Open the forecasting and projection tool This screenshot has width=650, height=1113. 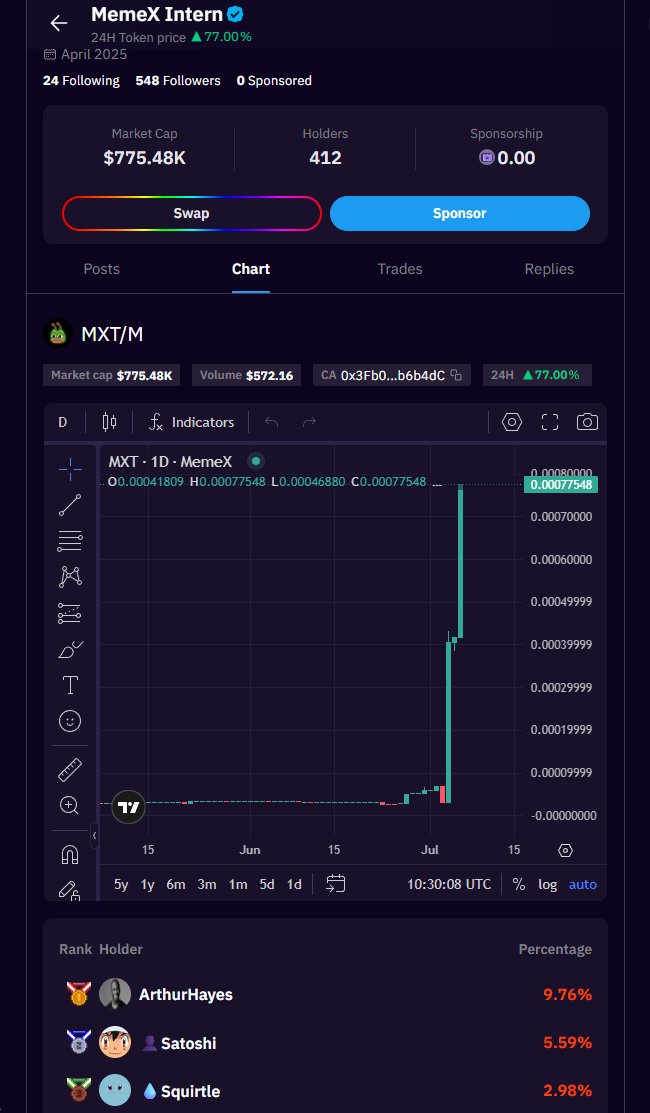70,613
